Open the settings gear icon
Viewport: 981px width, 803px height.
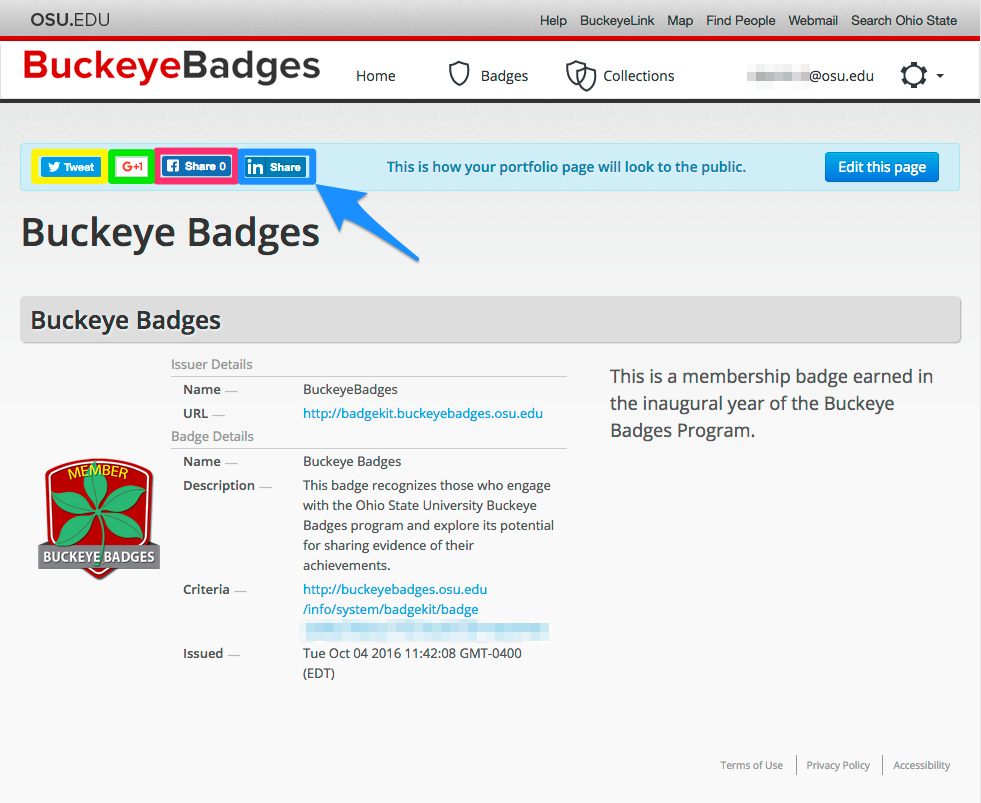[x=913, y=76]
